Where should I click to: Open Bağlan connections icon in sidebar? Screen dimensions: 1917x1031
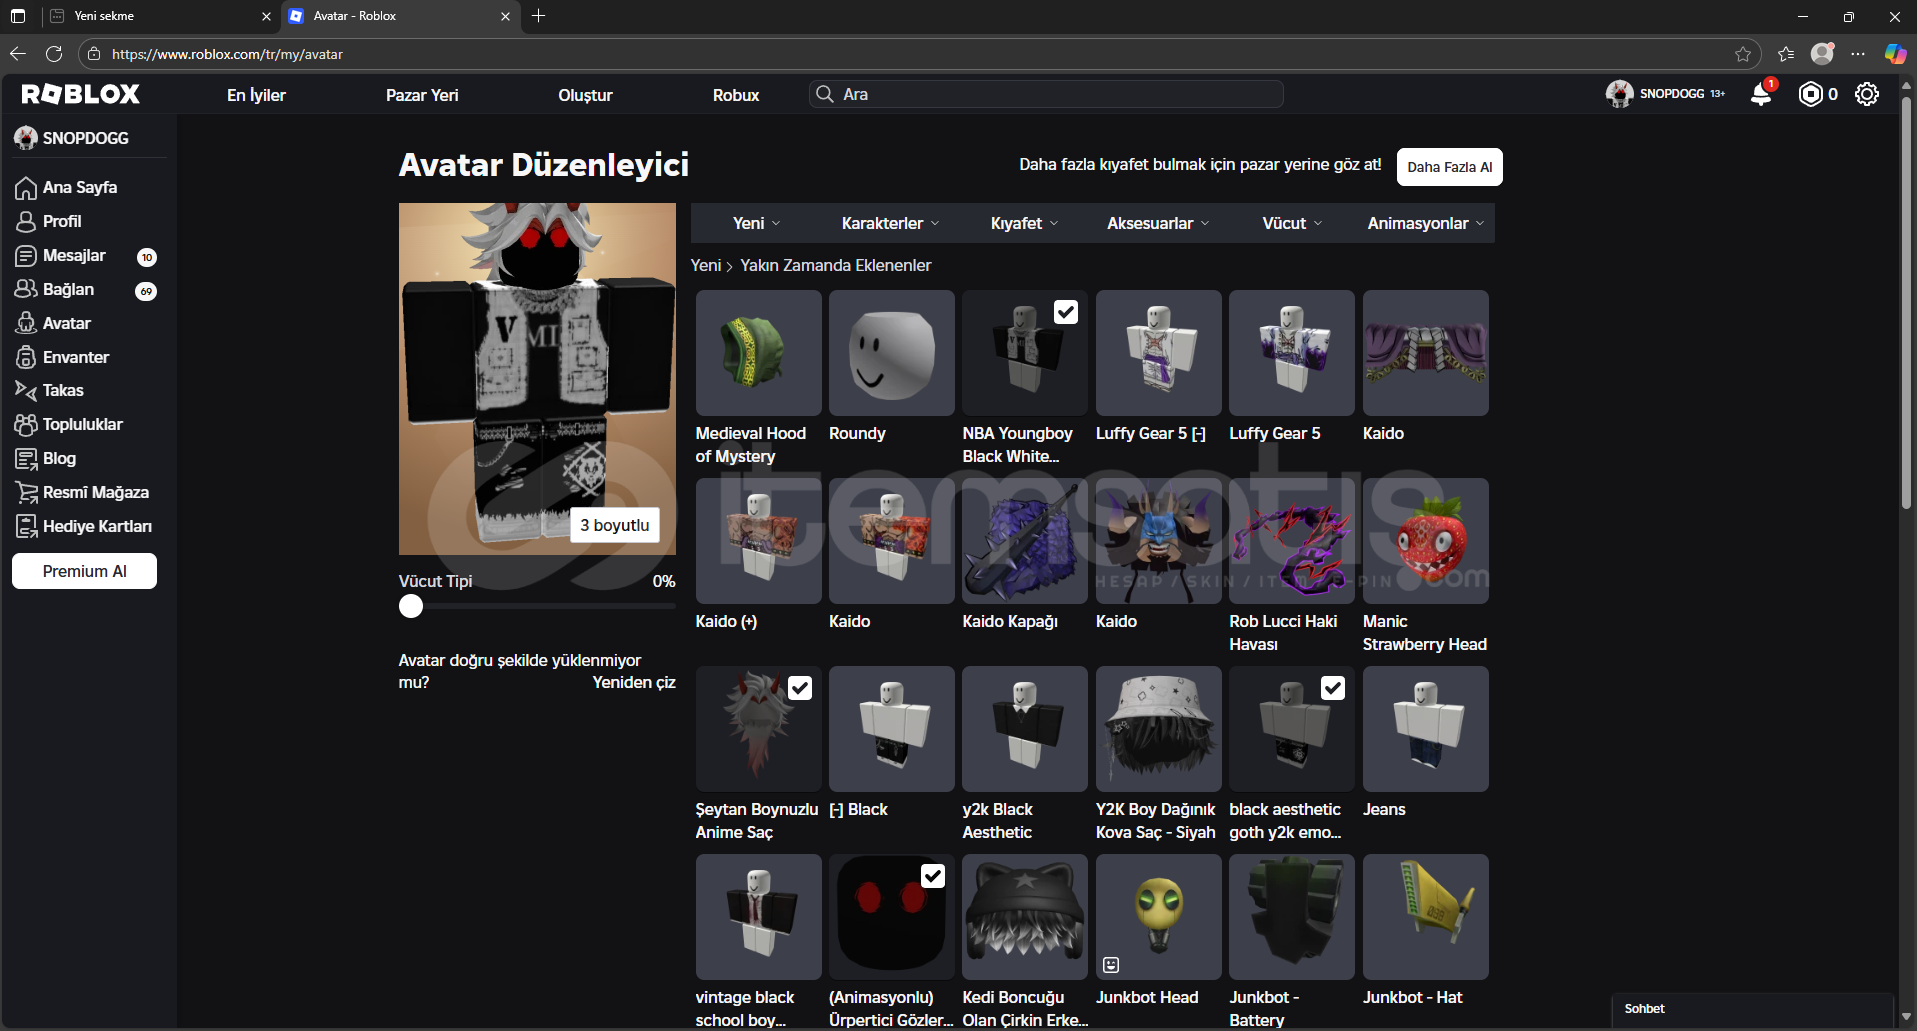pos(26,290)
